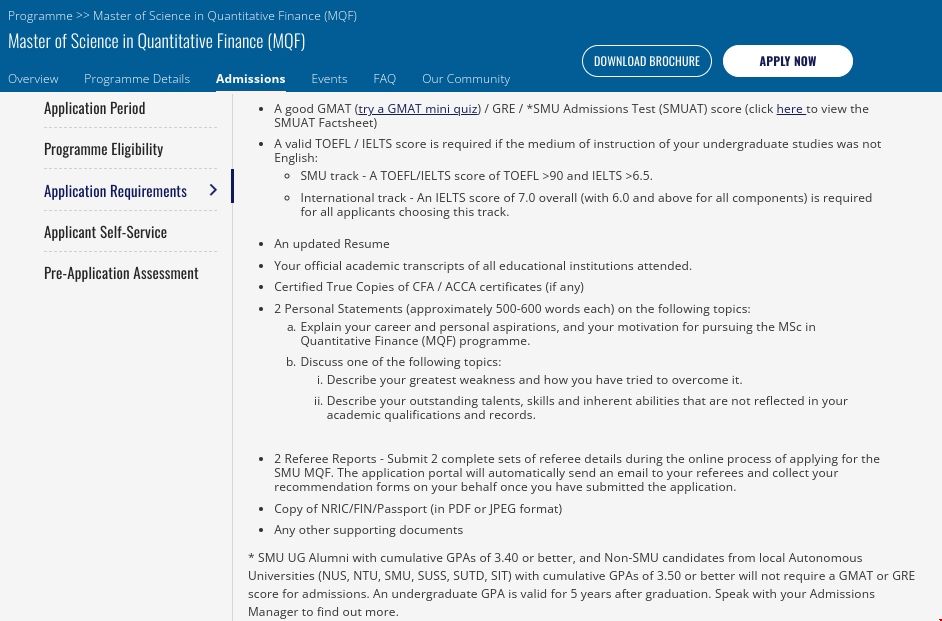Viewport: 942px width, 621px height.
Task: Open the Overview tab
Action: coord(33,79)
